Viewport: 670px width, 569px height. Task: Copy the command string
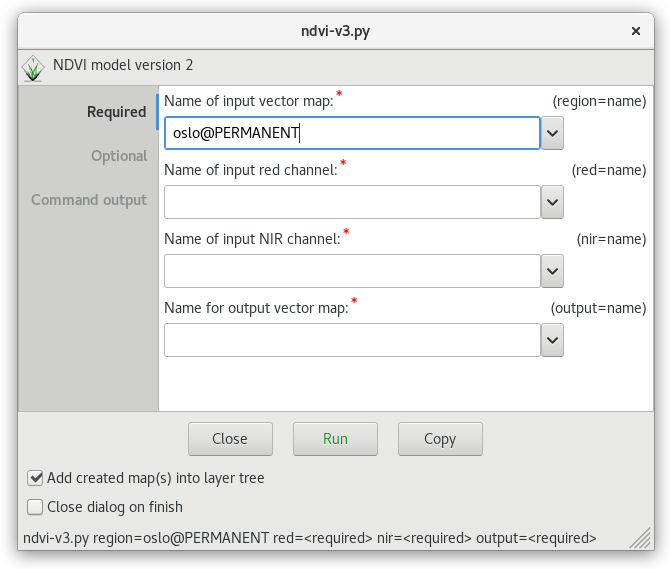440,439
